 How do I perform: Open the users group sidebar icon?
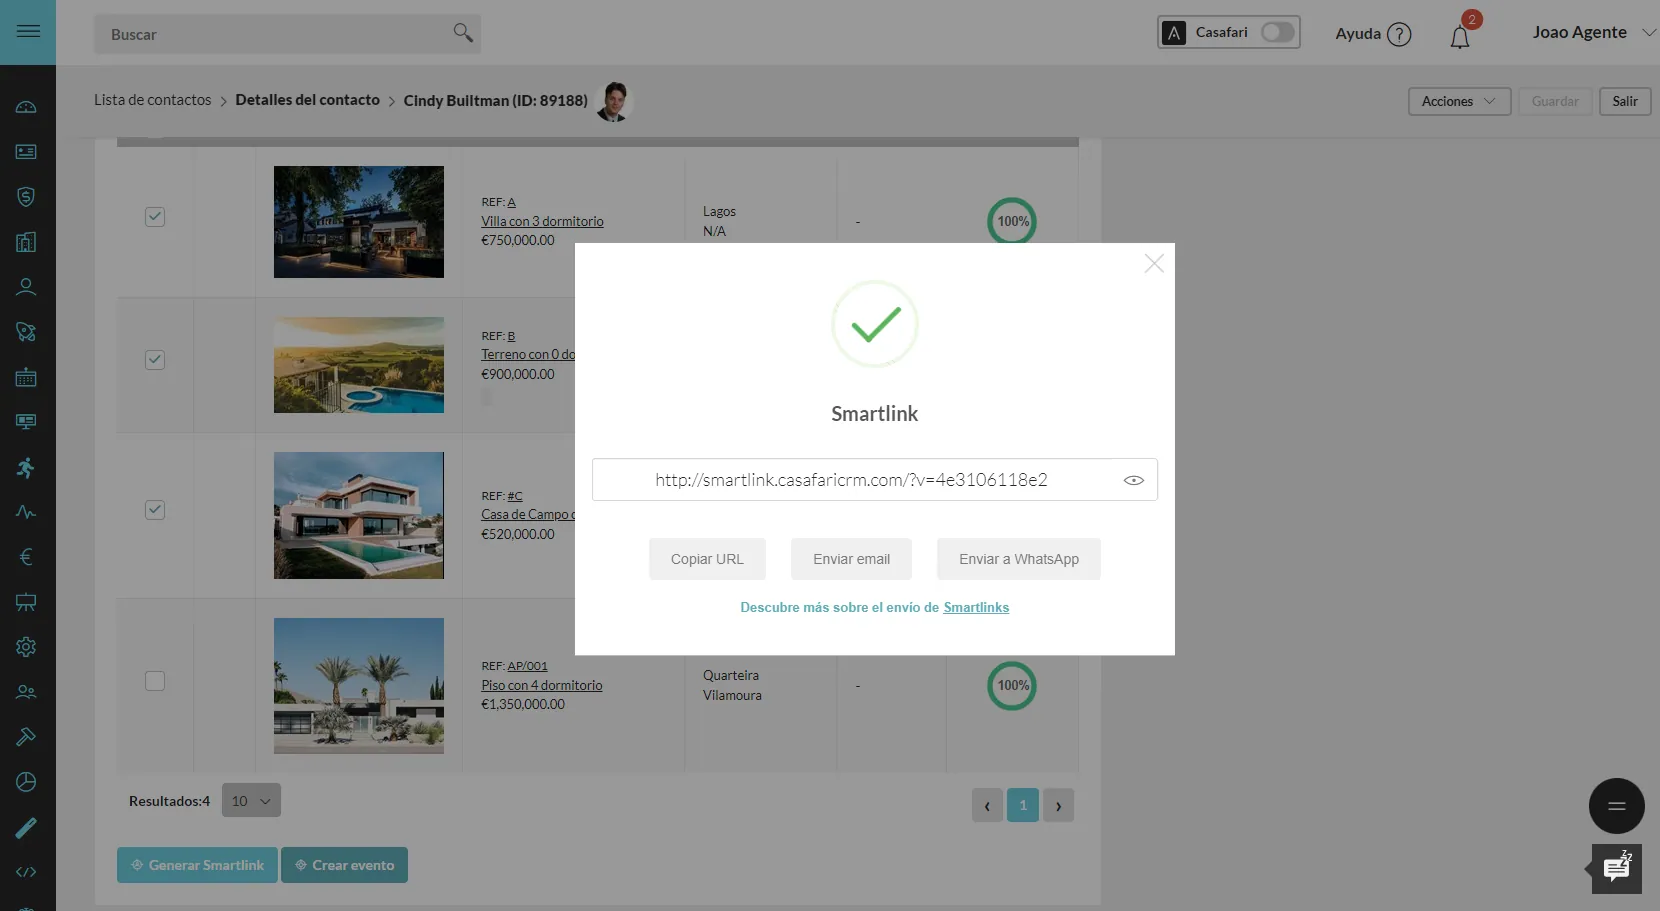[26, 692]
